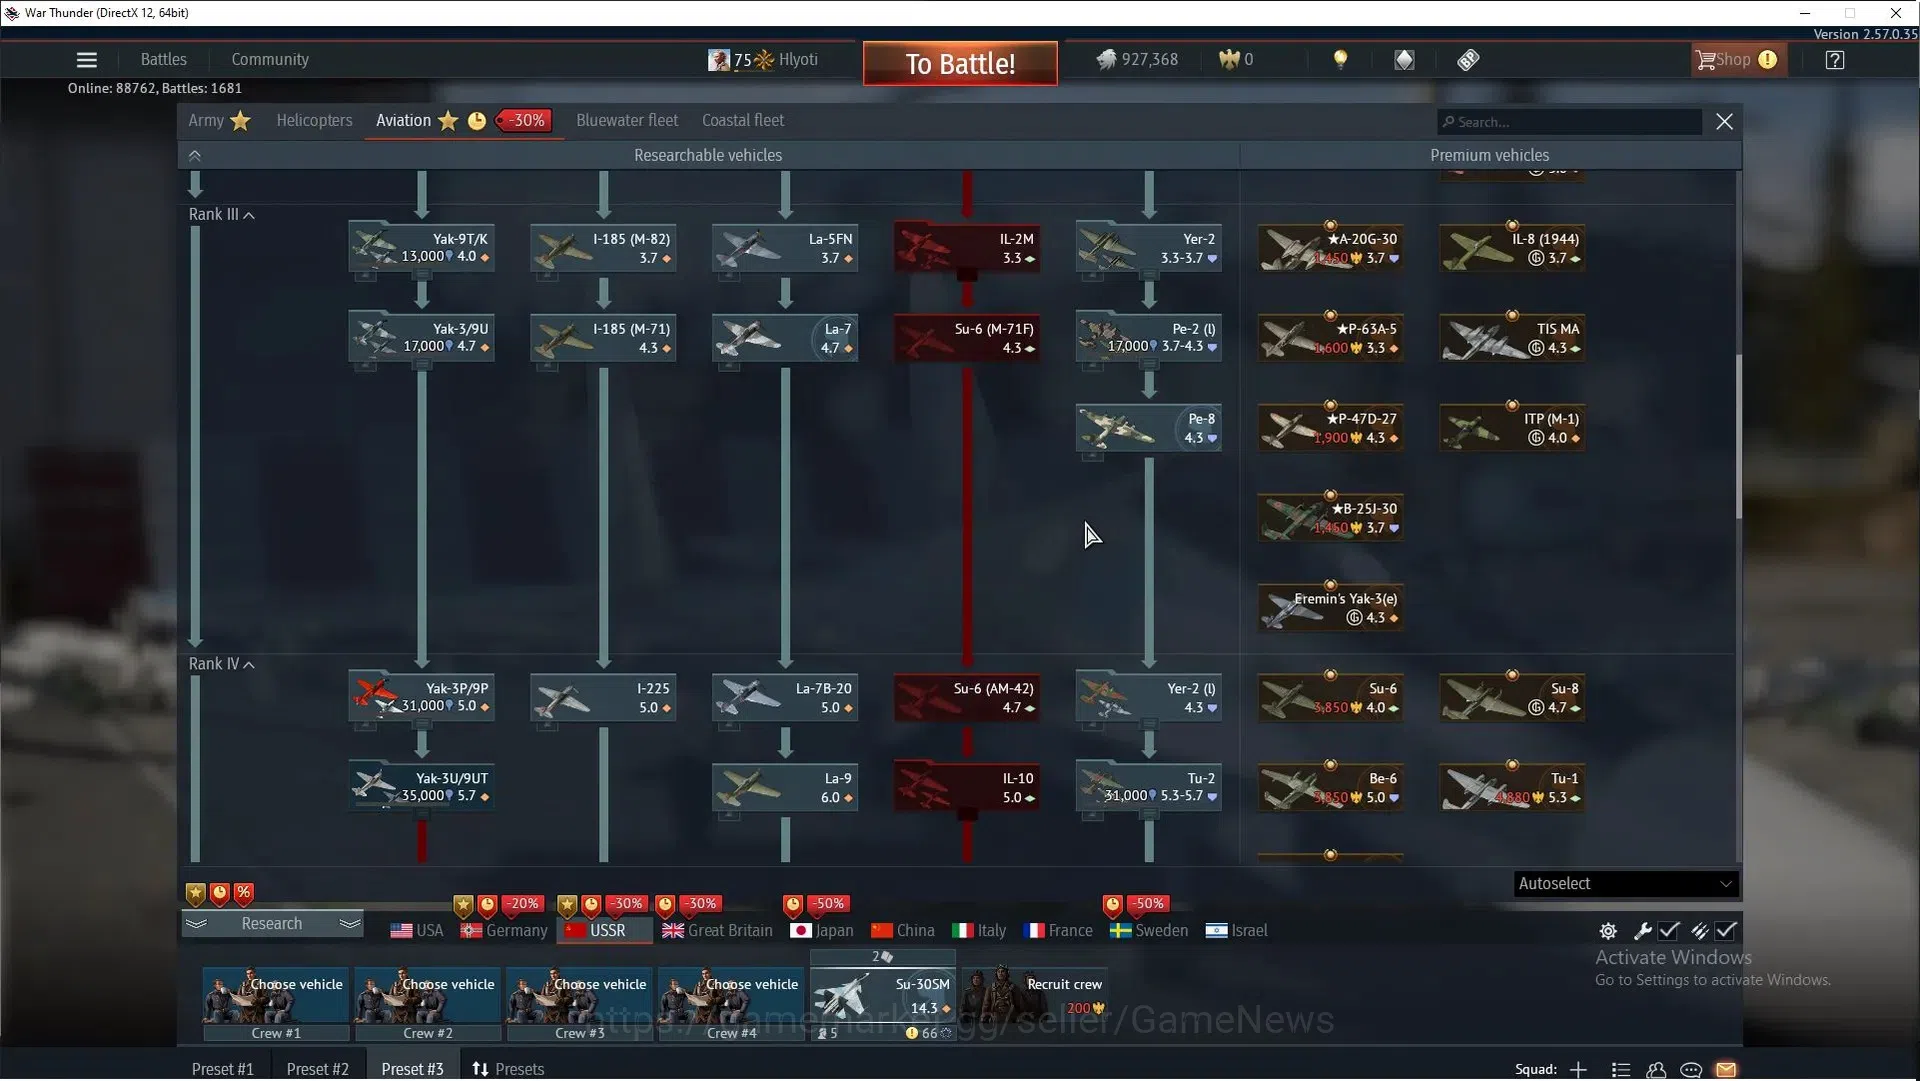
Task: Switch to the Helicopters tab
Action: (x=314, y=121)
